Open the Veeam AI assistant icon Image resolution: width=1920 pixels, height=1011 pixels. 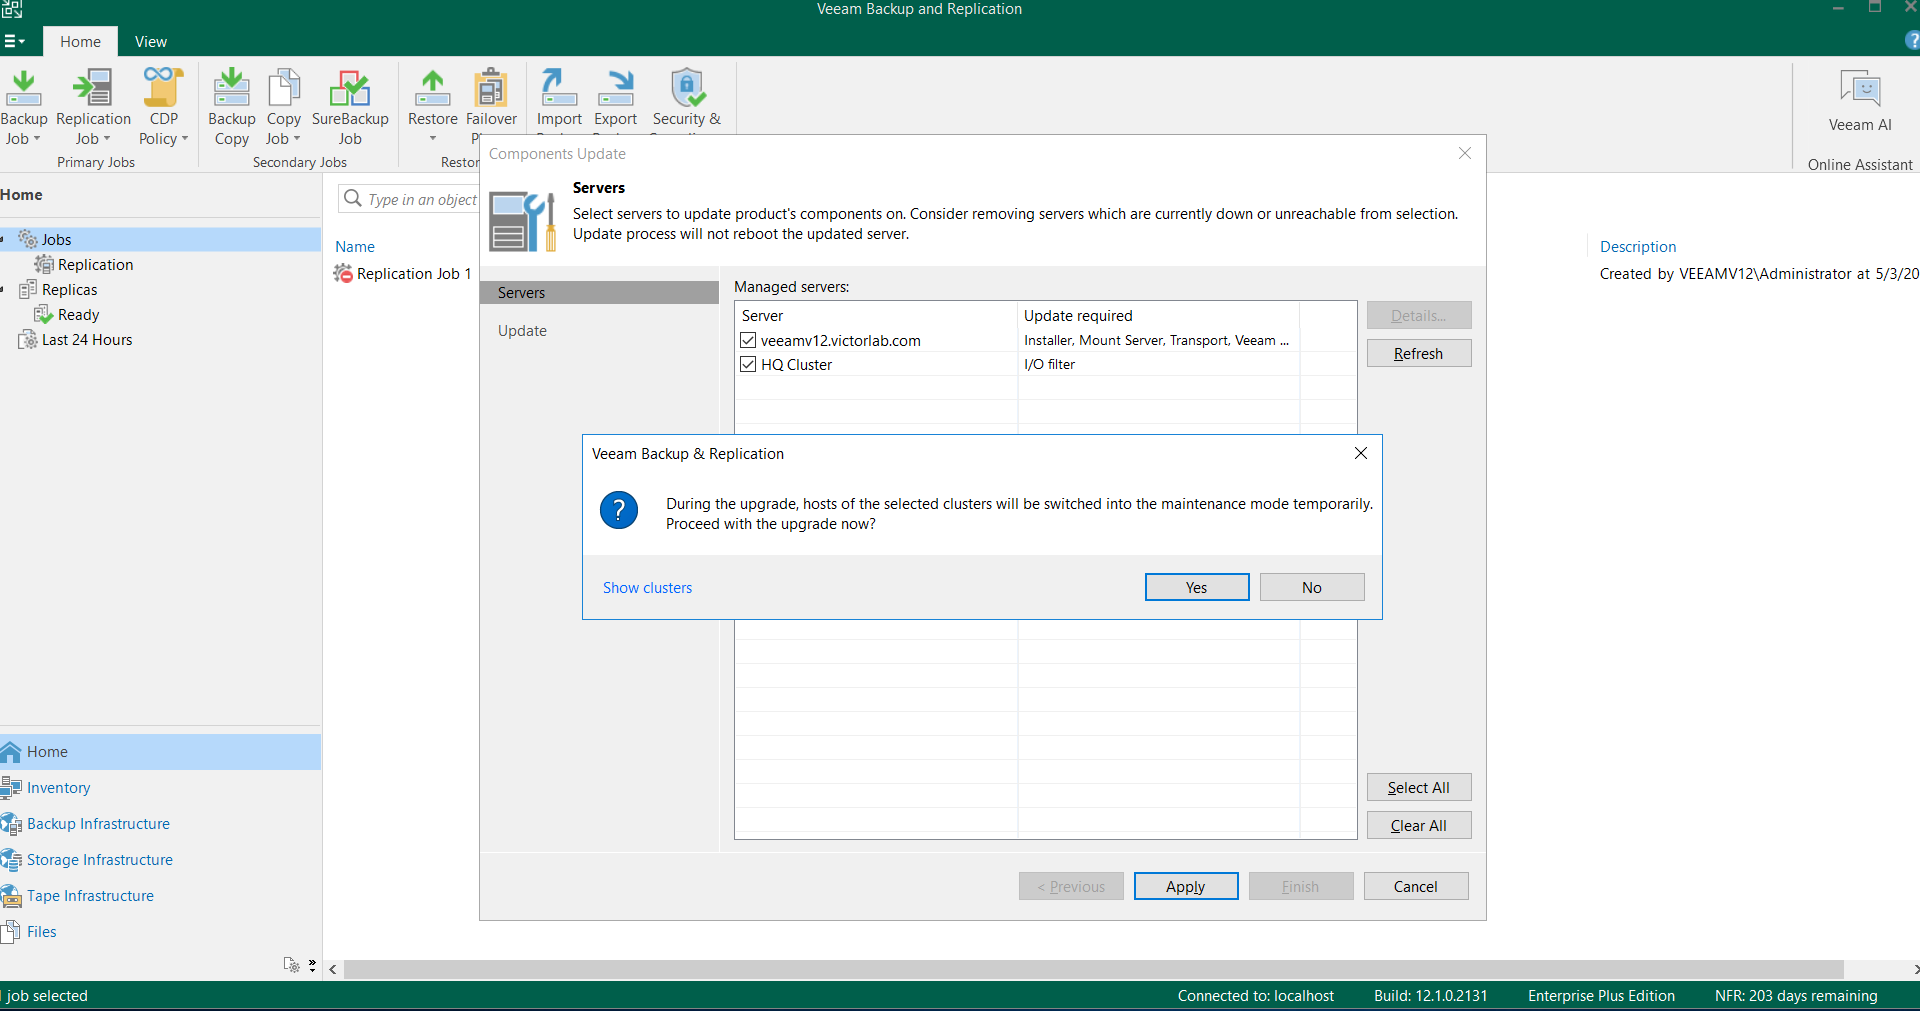tap(1859, 90)
